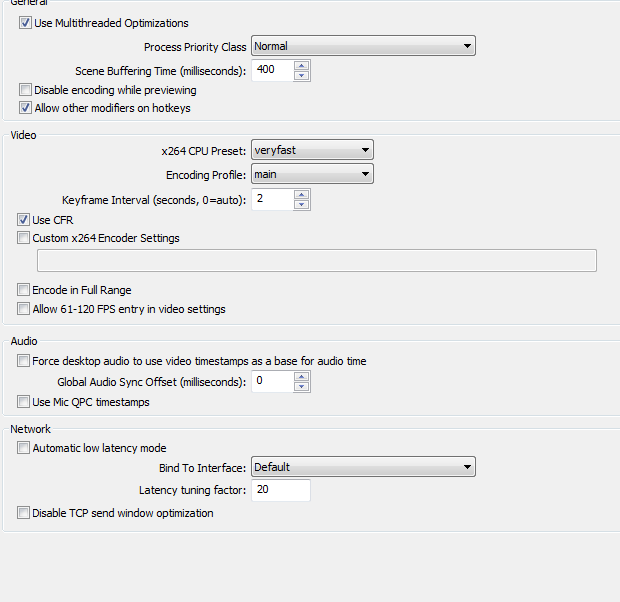The image size is (620, 602).
Task: Check Allow 61-120 FPS entry option
Action: click(23, 309)
